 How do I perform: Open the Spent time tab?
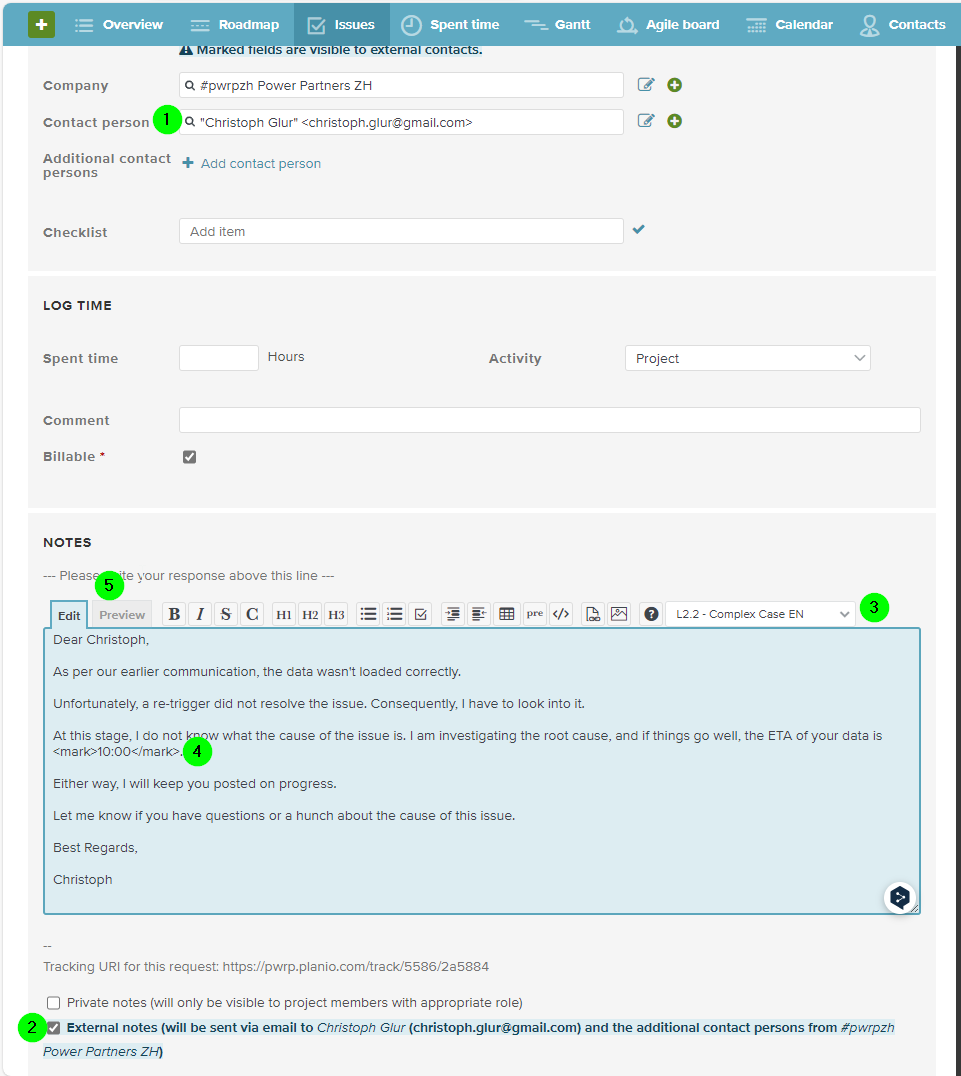click(x=450, y=25)
